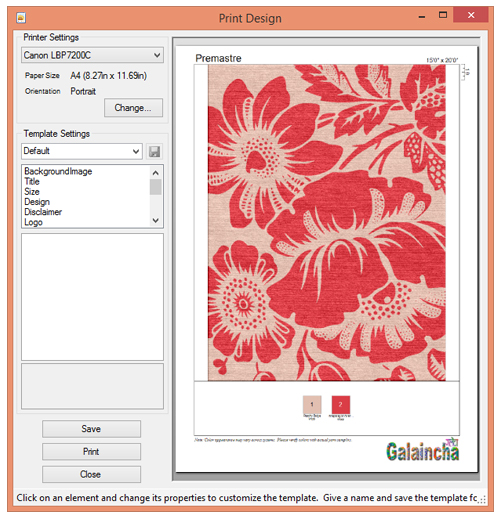
Task: Select Design element in the list
Action: click(x=37, y=202)
